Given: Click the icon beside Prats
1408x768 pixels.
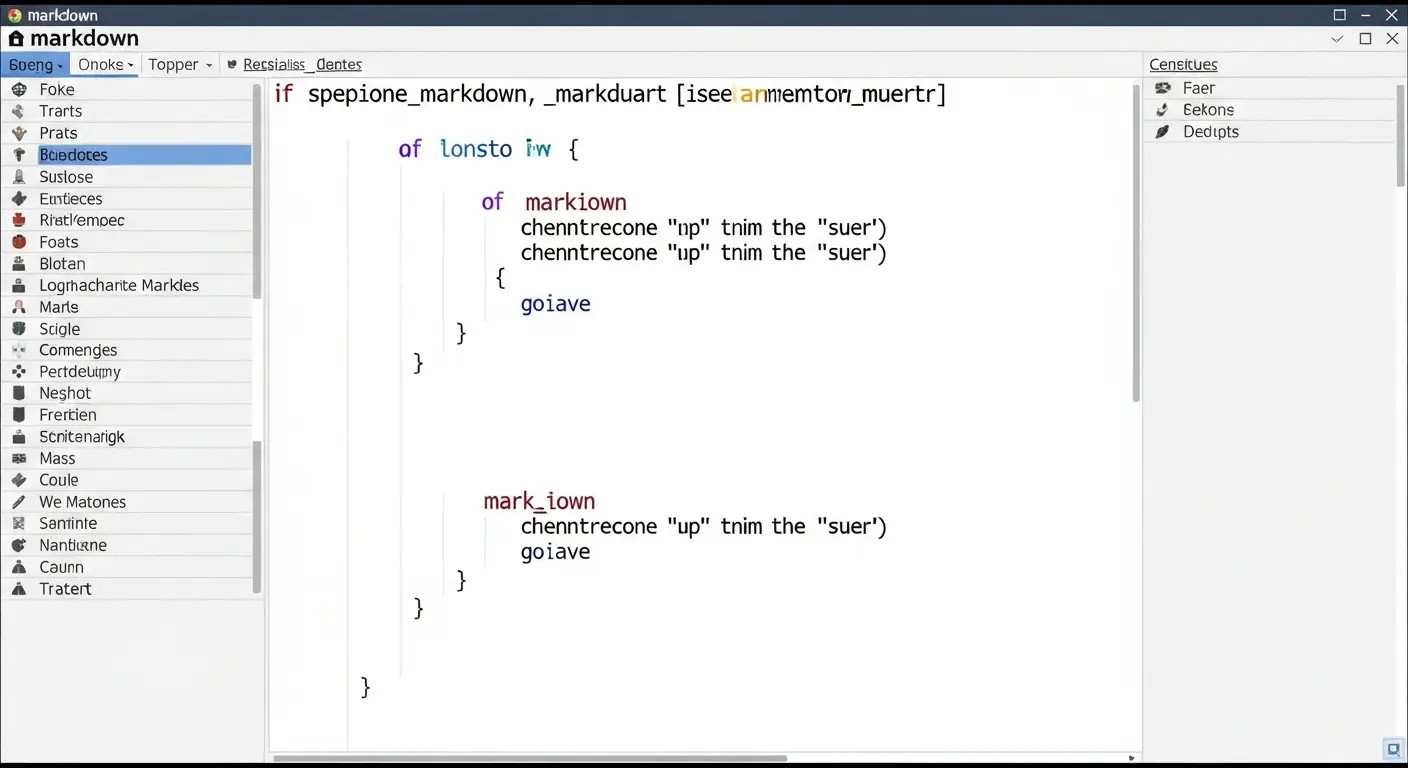Looking at the screenshot, I should click(x=19, y=133).
